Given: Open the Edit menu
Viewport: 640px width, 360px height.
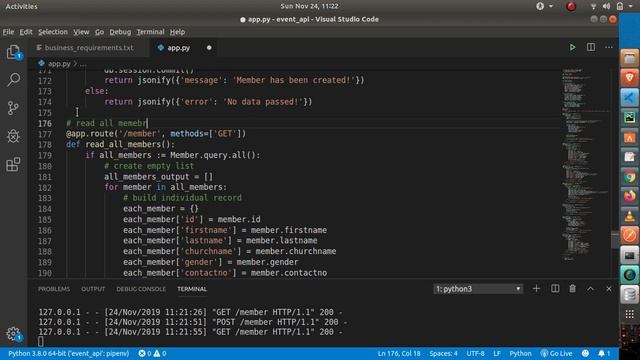Looking at the screenshot, I should click(x=26, y=32).
